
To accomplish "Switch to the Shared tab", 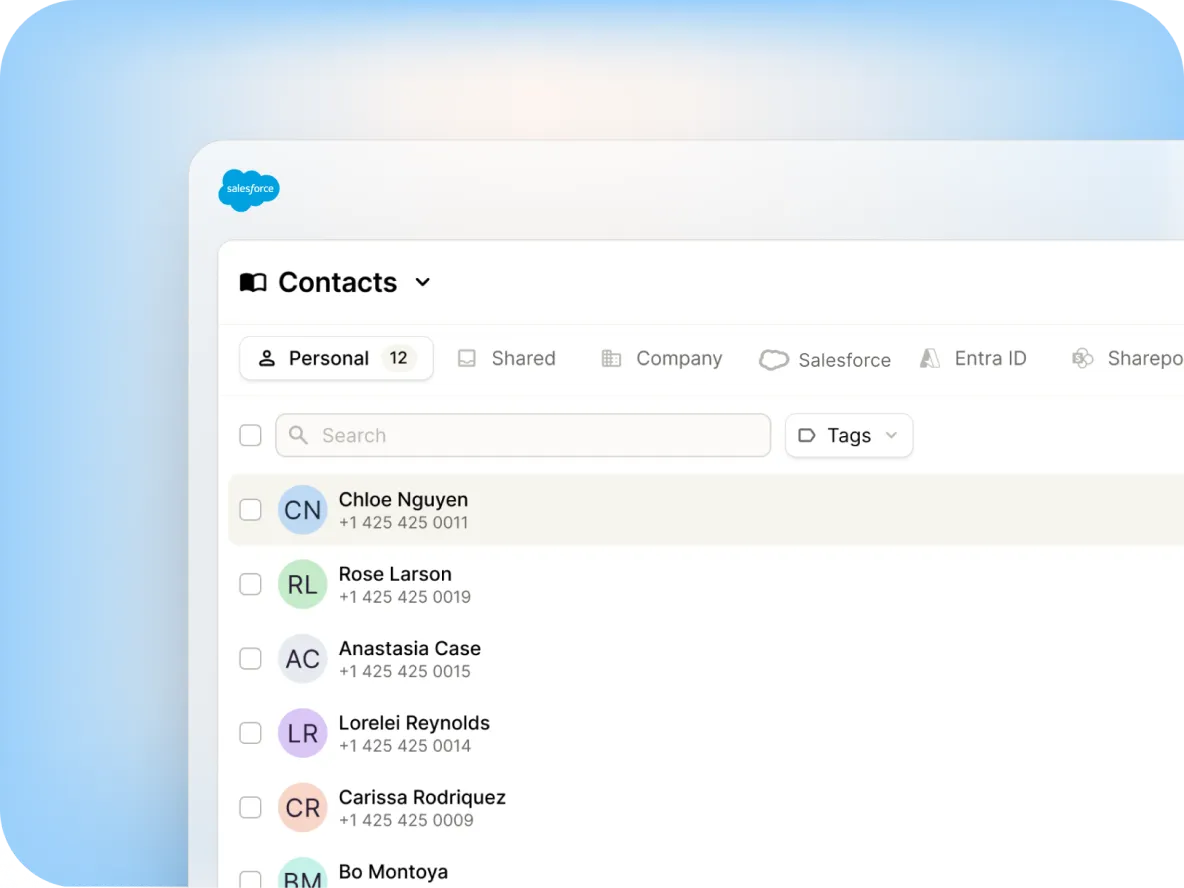I will [507, 358].
